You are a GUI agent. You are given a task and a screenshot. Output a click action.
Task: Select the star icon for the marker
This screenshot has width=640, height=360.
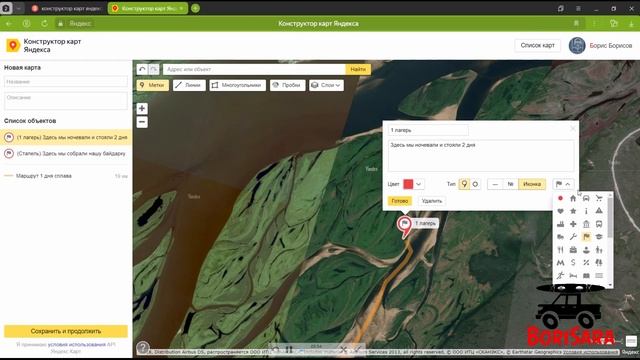point(573,211)
